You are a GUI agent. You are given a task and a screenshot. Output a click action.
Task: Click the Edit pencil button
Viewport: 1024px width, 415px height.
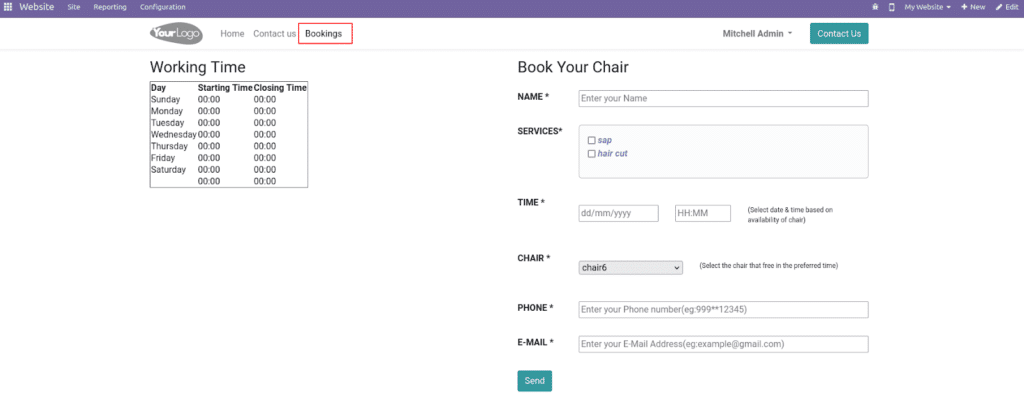(x=1006, y=7)
